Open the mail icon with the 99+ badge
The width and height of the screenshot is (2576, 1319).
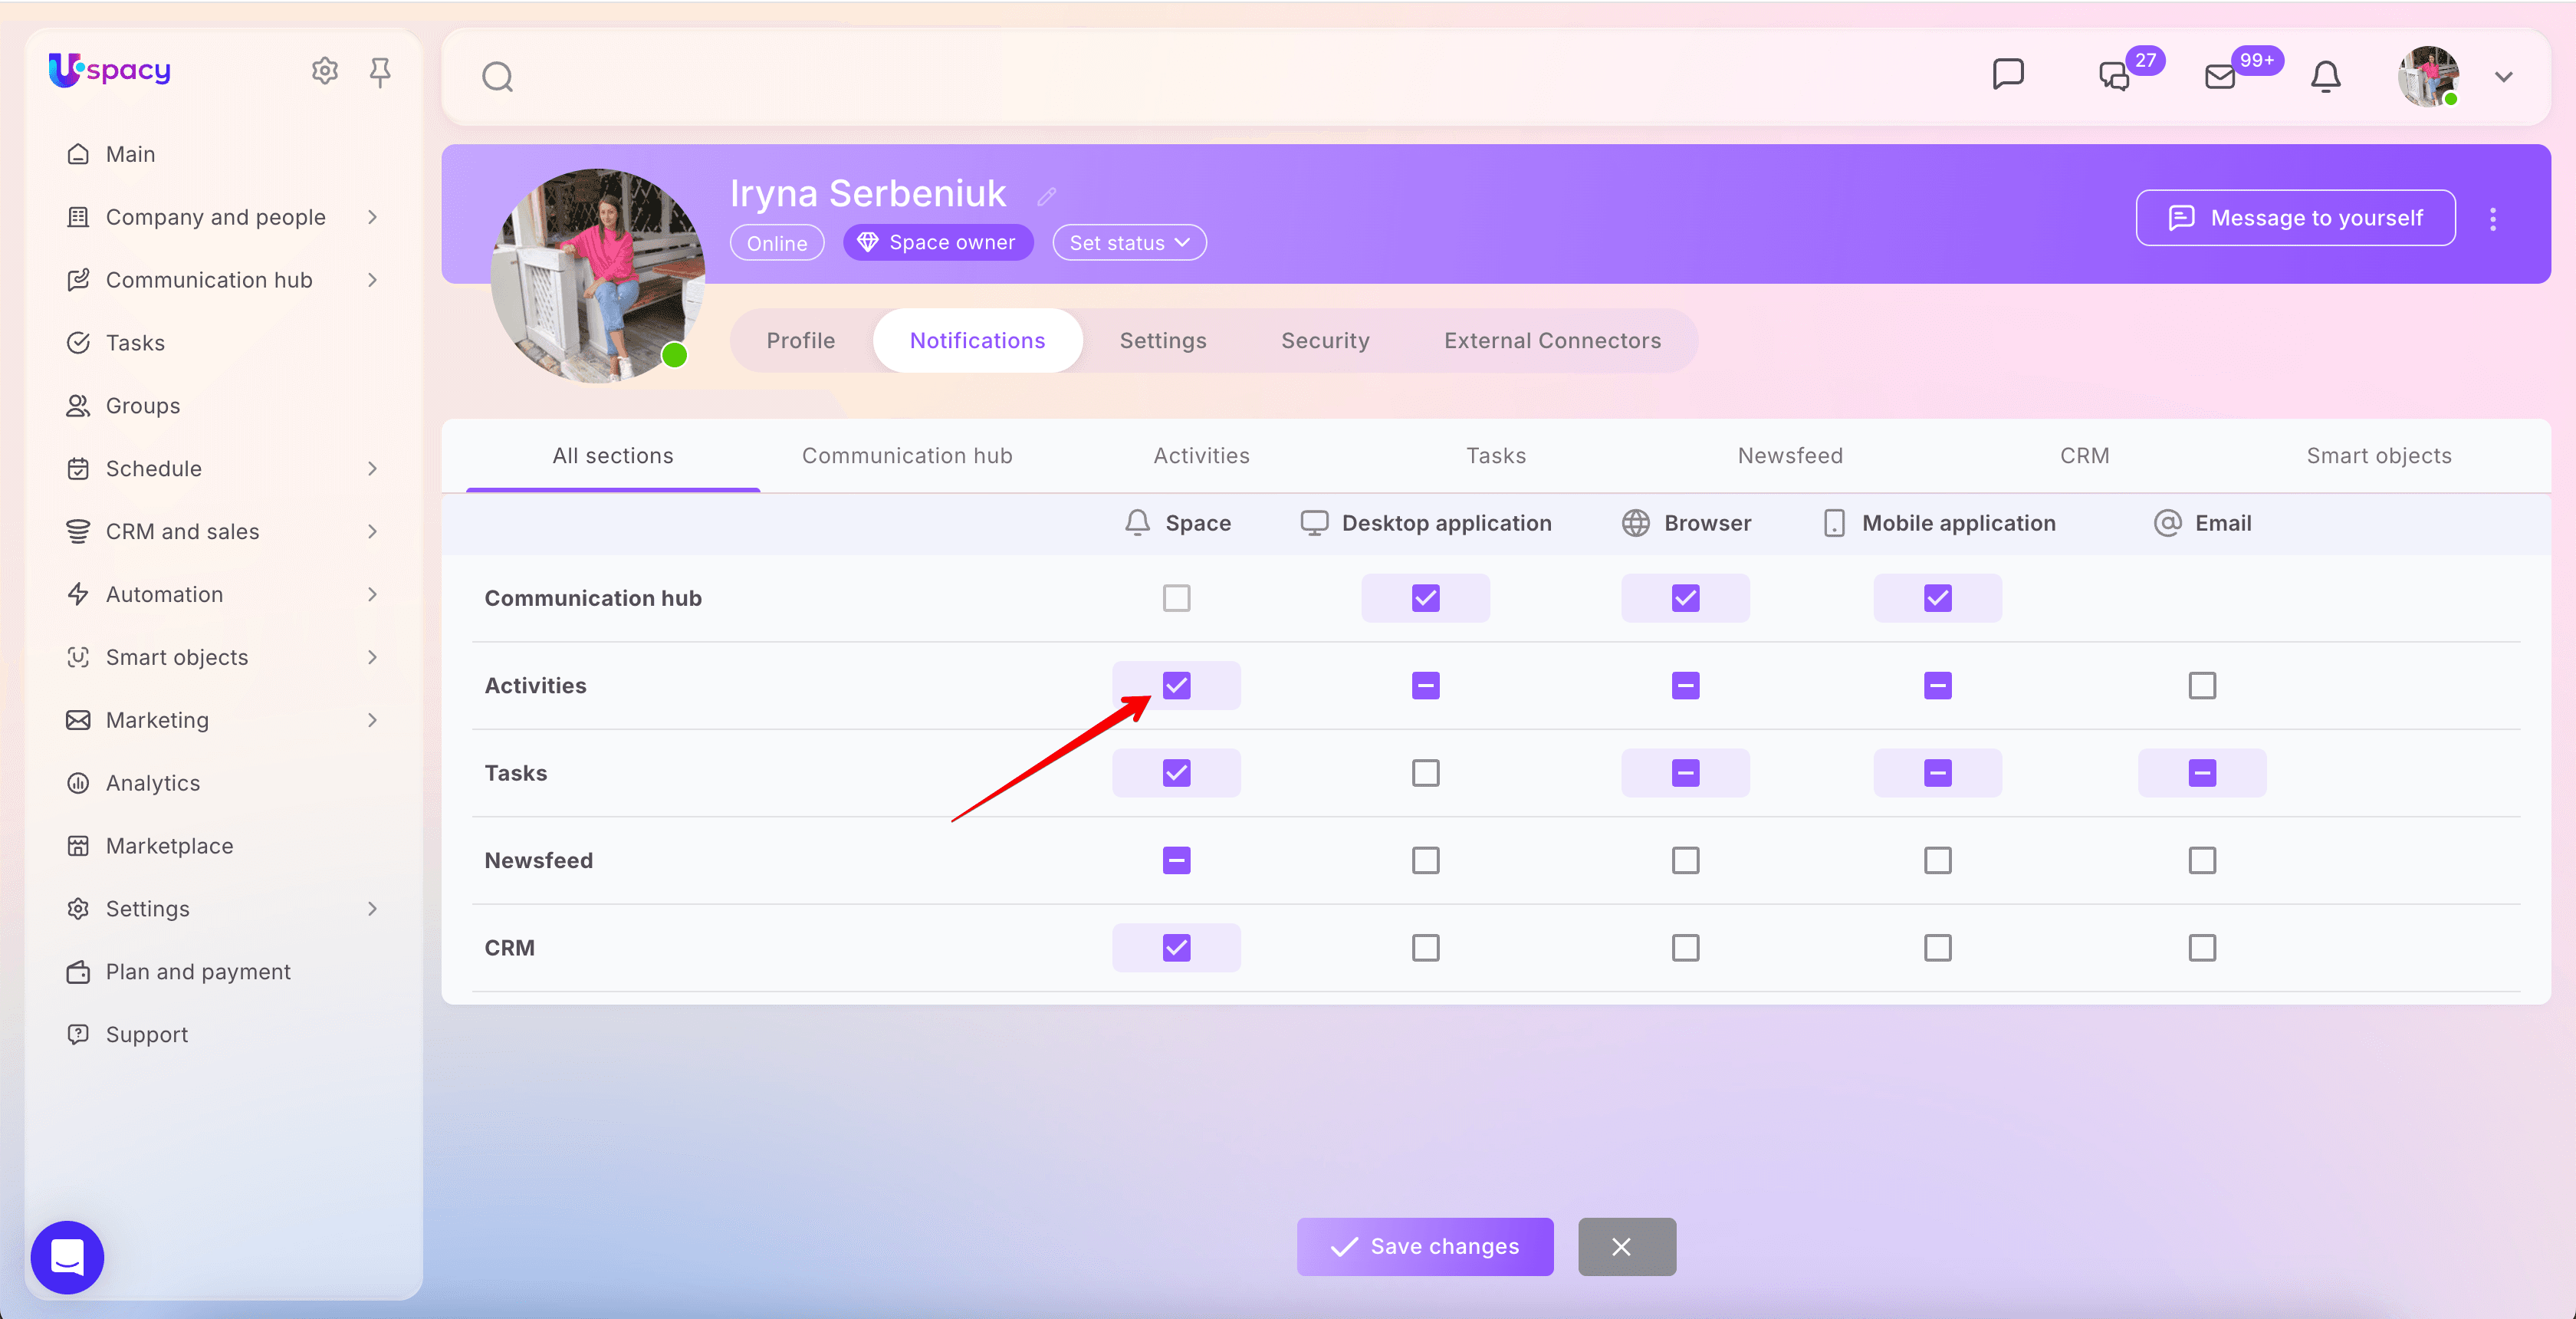(x=2220, y=76)
